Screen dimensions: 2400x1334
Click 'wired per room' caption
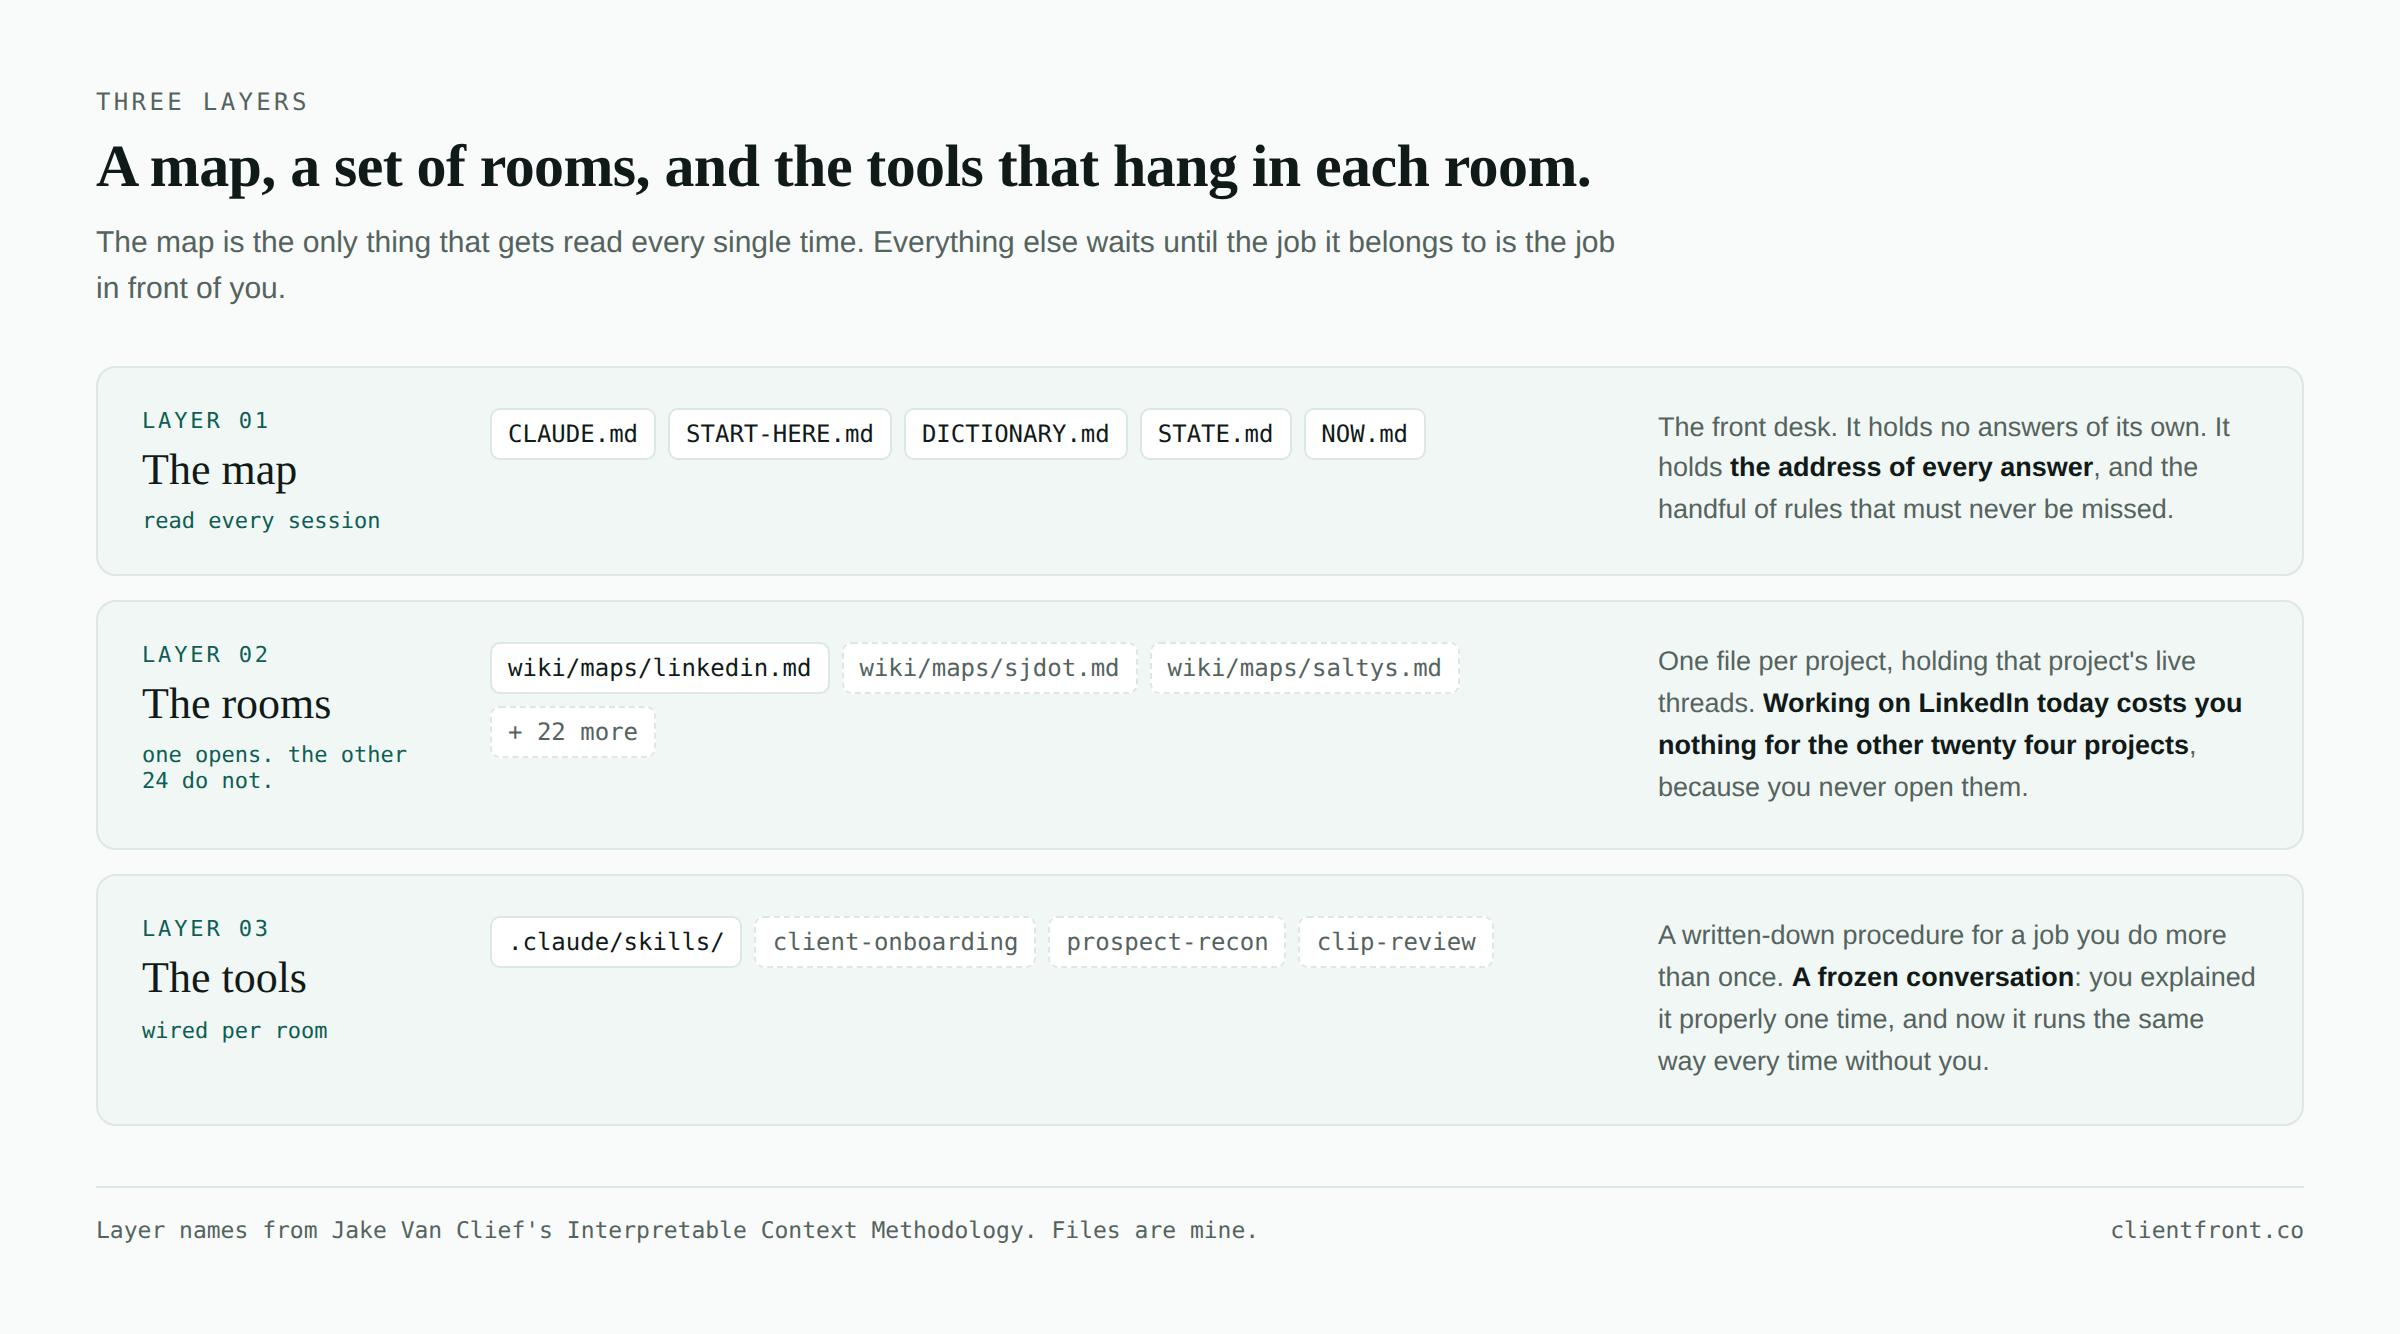coord(234,1031)
